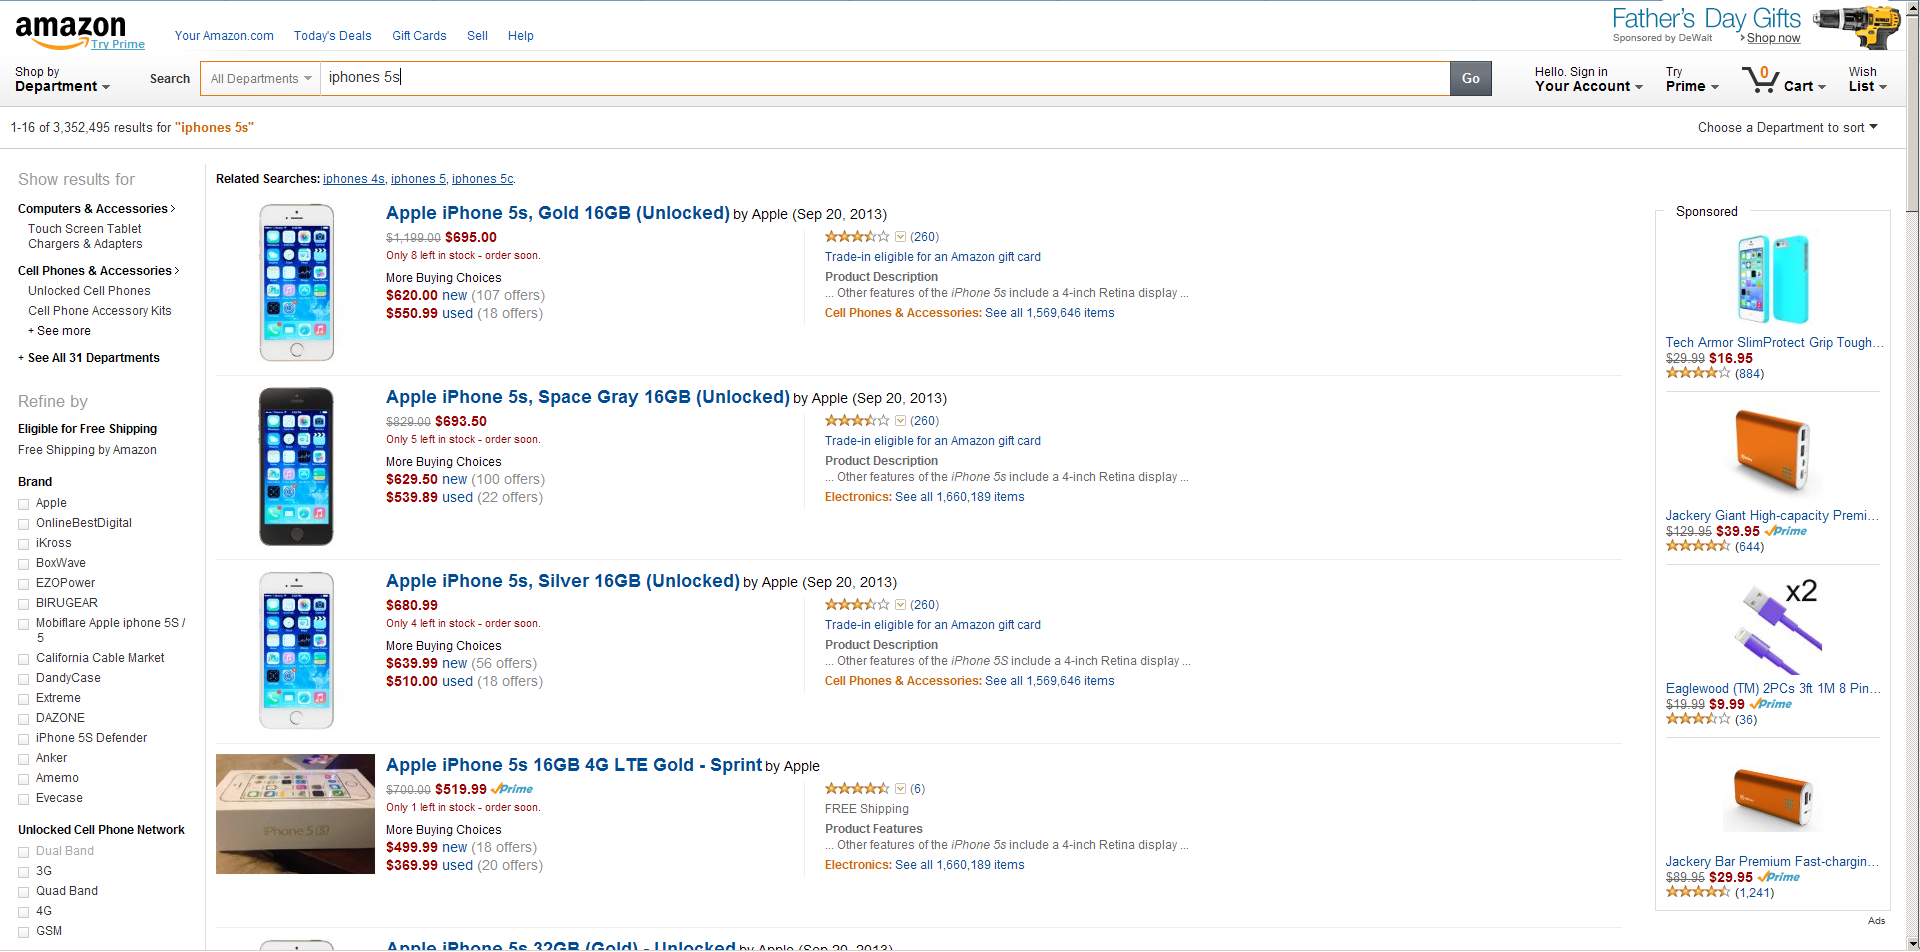Check the BIRUGEAR brand filter
Image resolution: width=1920 pixels, height=952 pixels.
point(24,604)
